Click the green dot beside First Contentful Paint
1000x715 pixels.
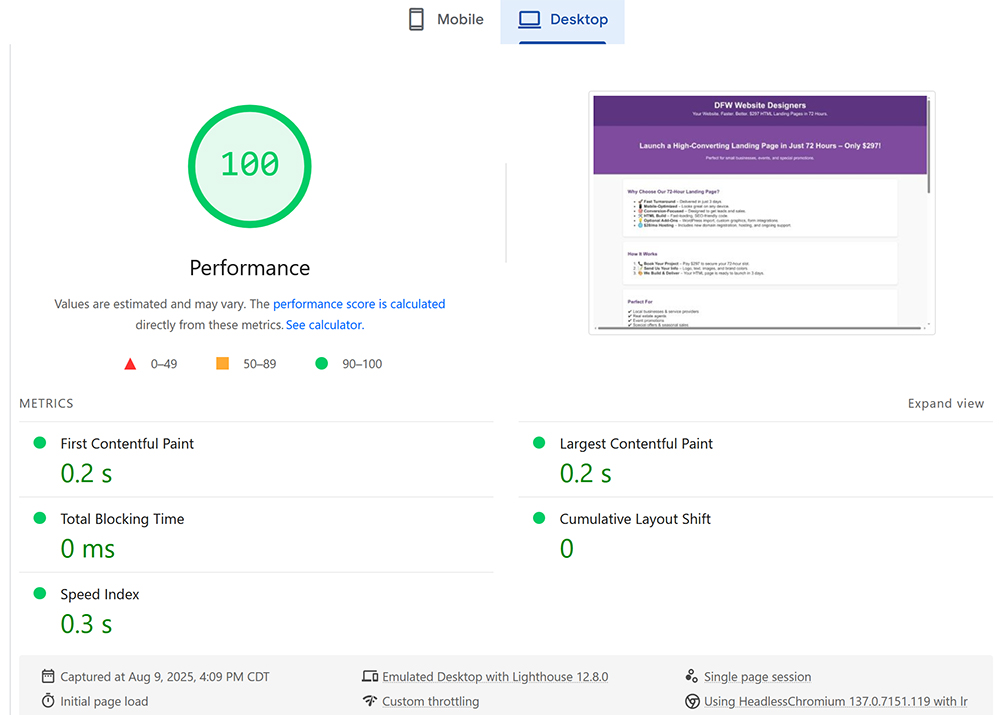pos(38,442)
